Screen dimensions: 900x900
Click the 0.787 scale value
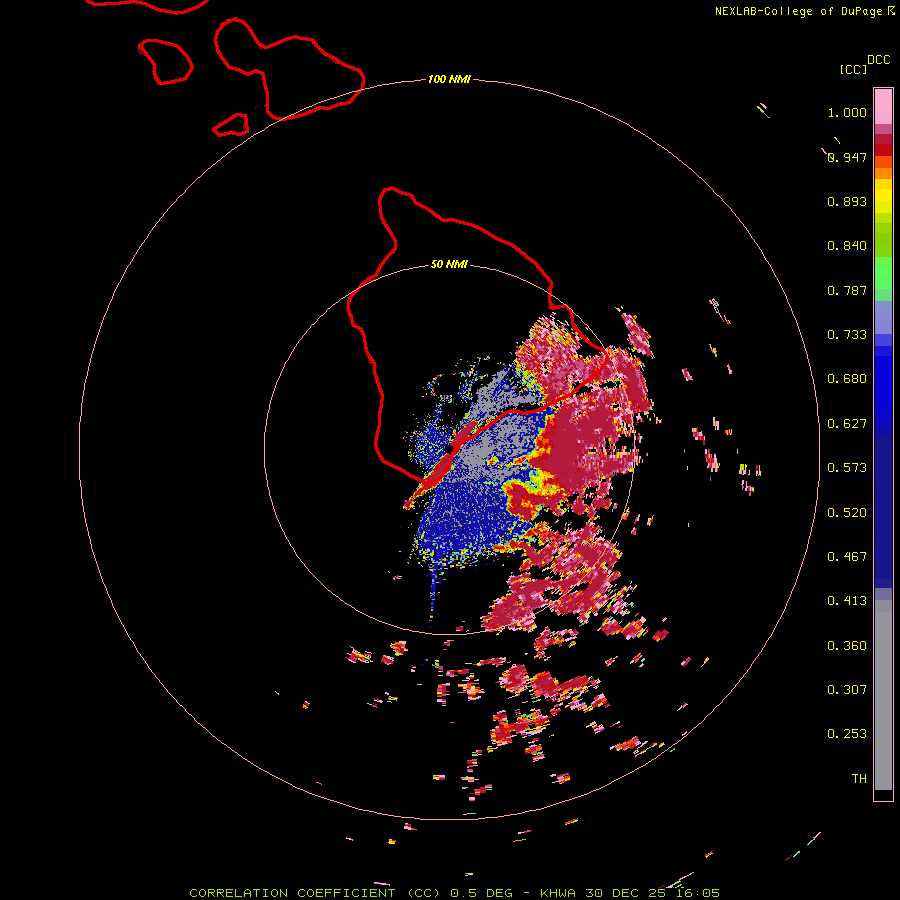coord(847,290)
